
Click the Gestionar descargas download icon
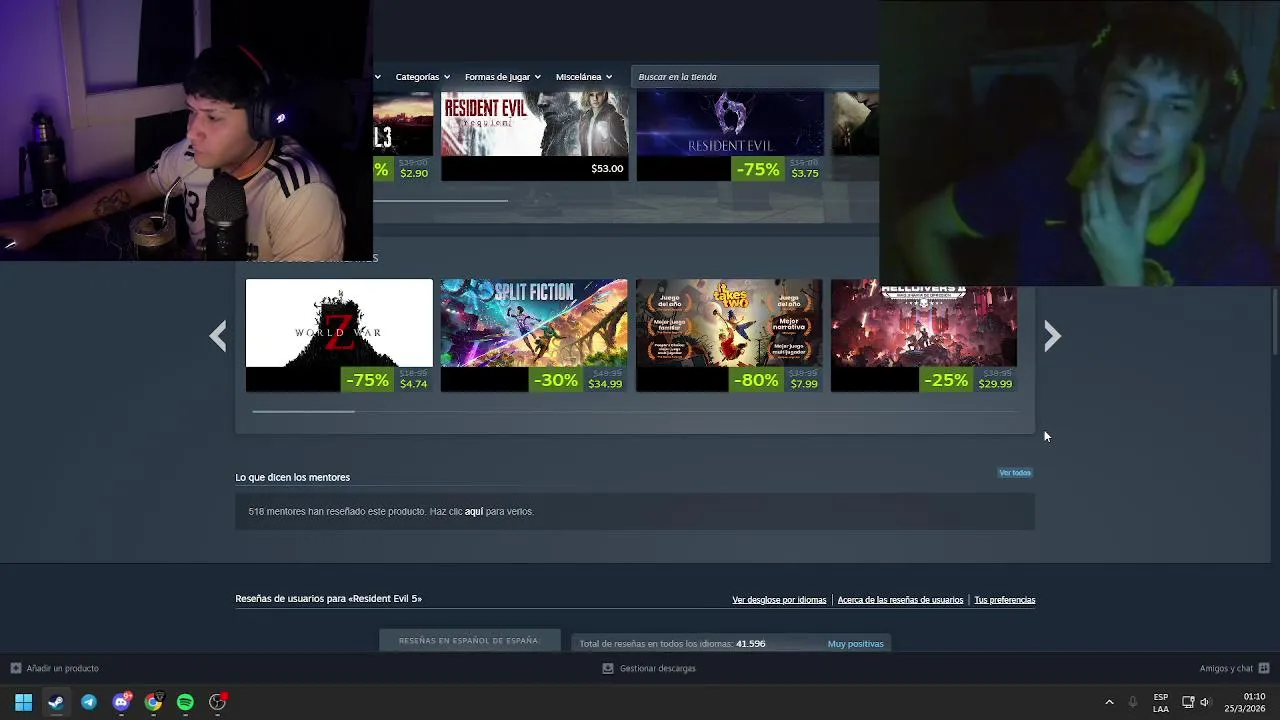pos(608,668)
